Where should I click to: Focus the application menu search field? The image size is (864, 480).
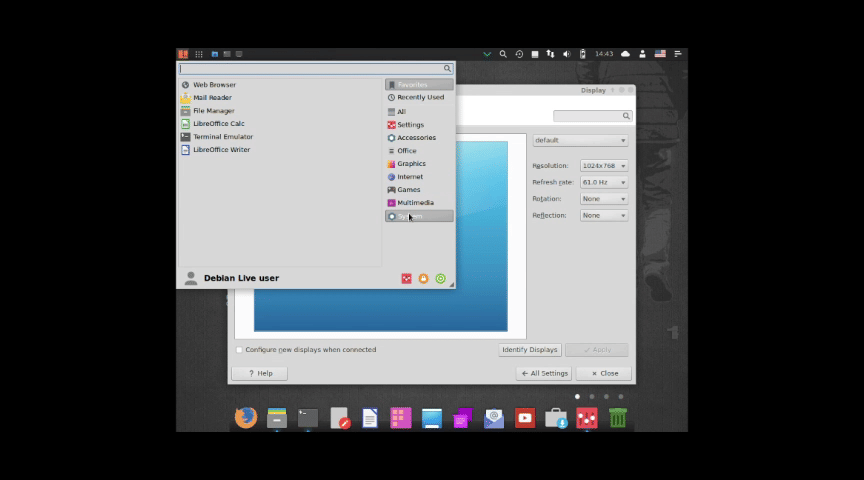(310, 69)
